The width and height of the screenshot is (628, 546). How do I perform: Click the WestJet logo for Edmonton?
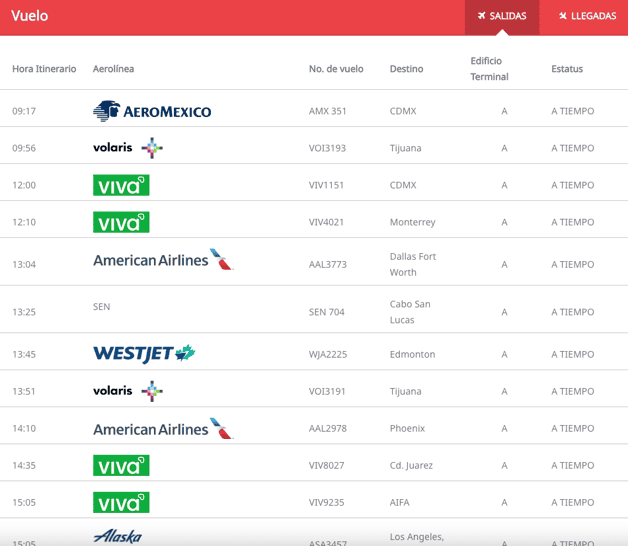coord(144,354)
